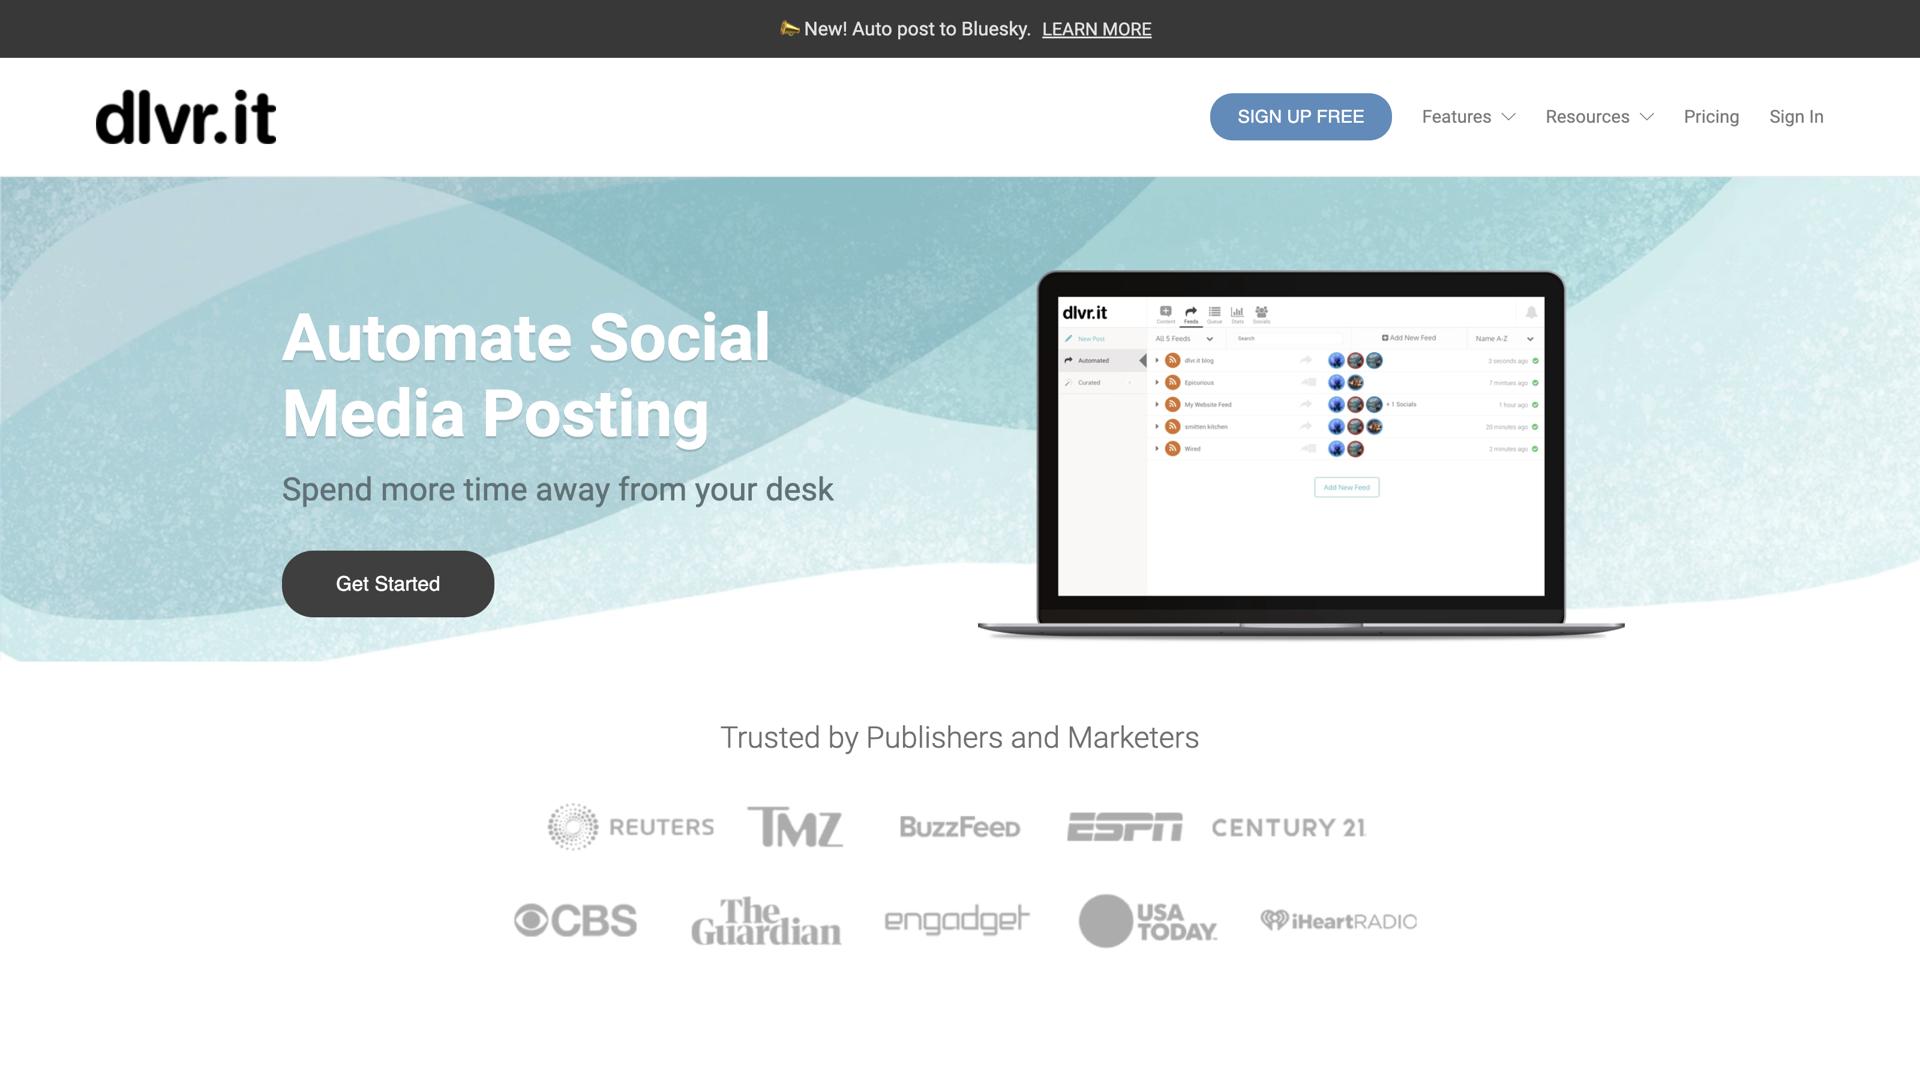Click the Engadget logo
The height and width of the screenshot is (1080, 1920).
(x=956, y=921)
